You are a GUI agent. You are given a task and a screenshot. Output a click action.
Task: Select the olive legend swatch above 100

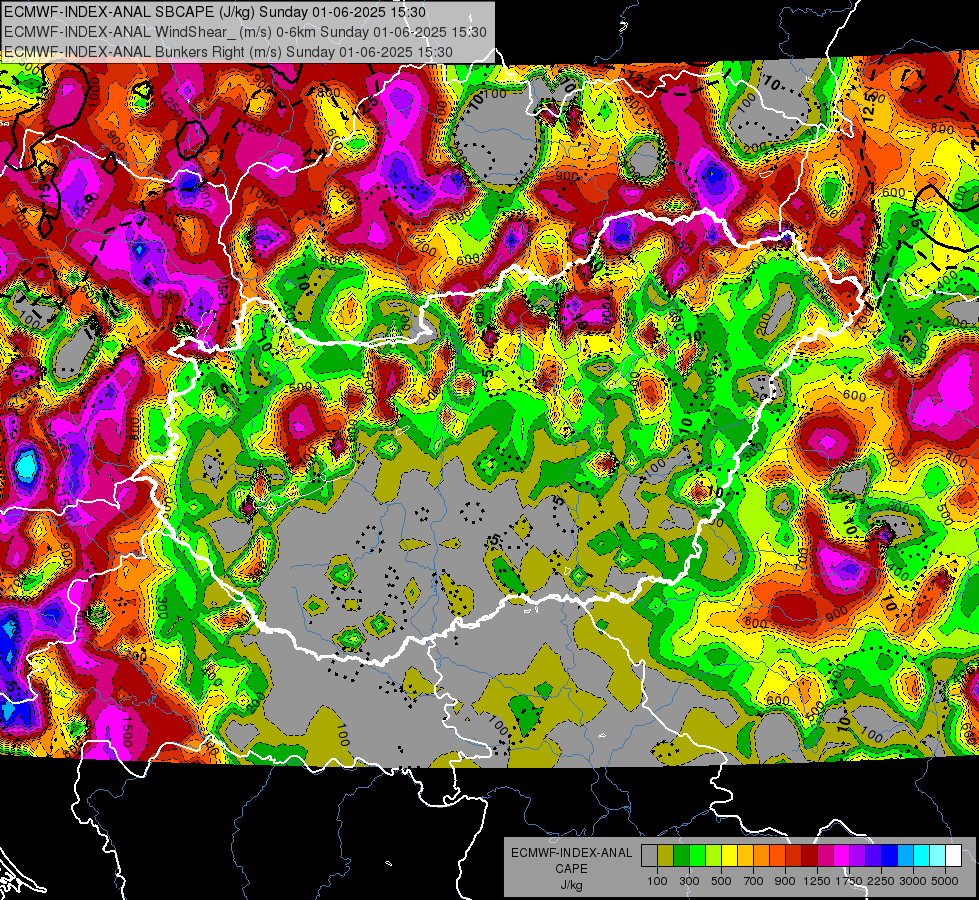point(666,856)
